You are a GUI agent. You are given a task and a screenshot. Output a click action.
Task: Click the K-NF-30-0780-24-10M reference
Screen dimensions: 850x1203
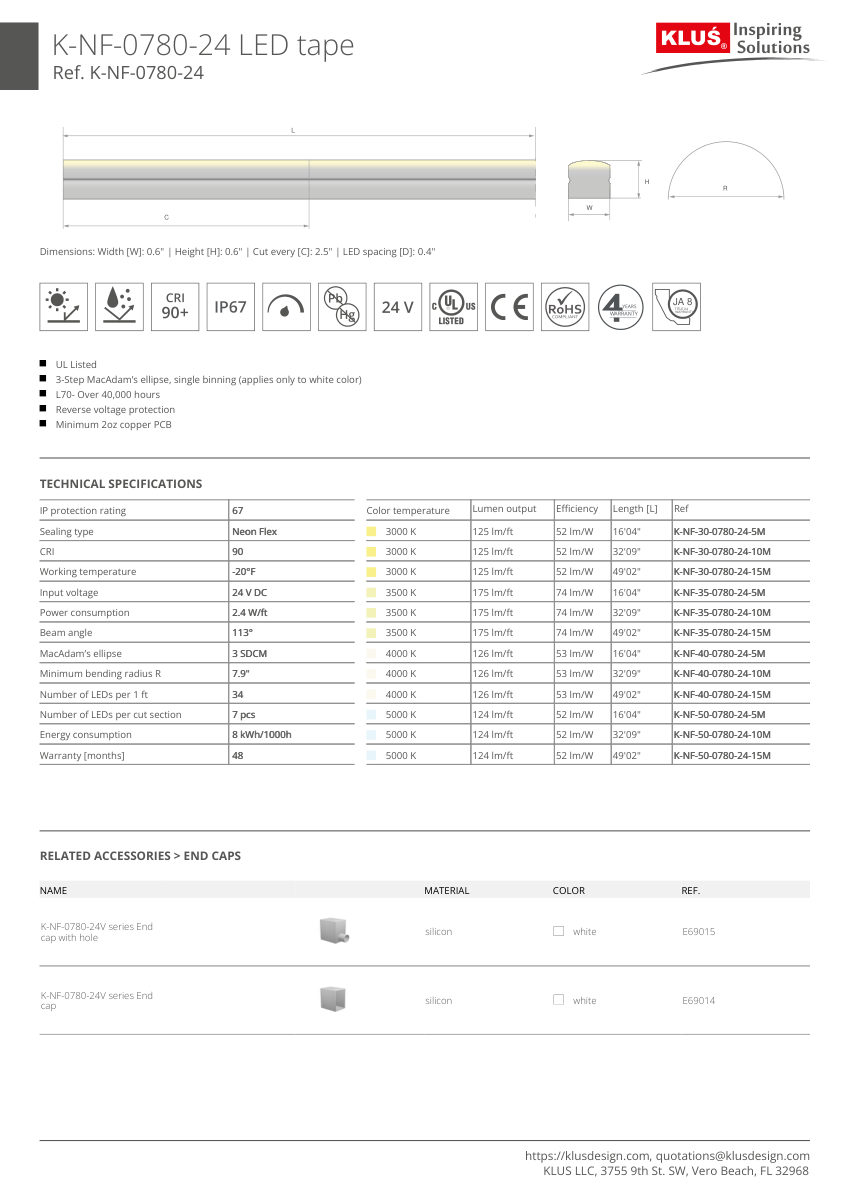(722, 552)
